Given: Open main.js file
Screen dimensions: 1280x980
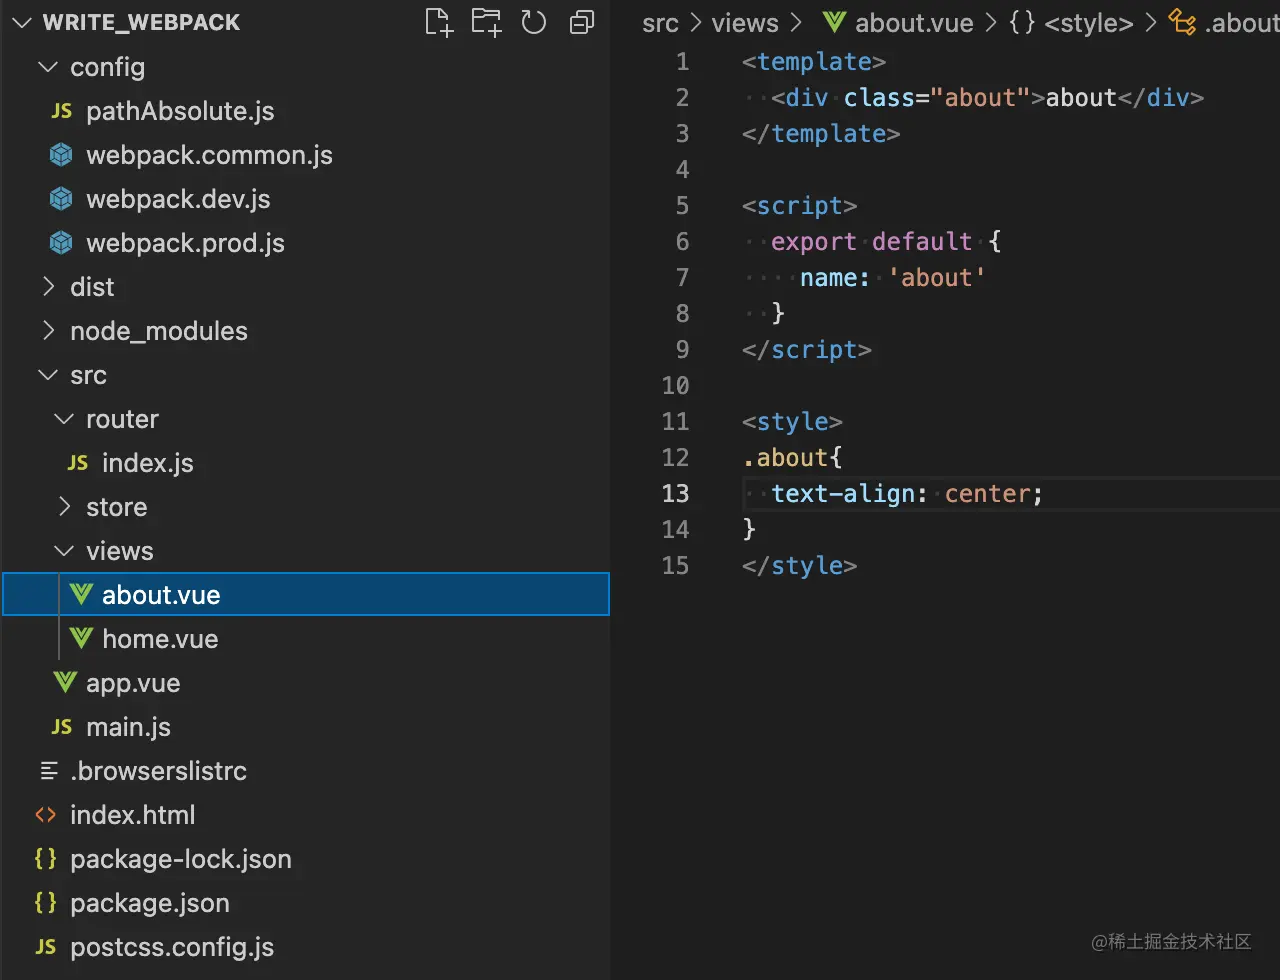Looking at the screenshot, I should tap(305, 727).
